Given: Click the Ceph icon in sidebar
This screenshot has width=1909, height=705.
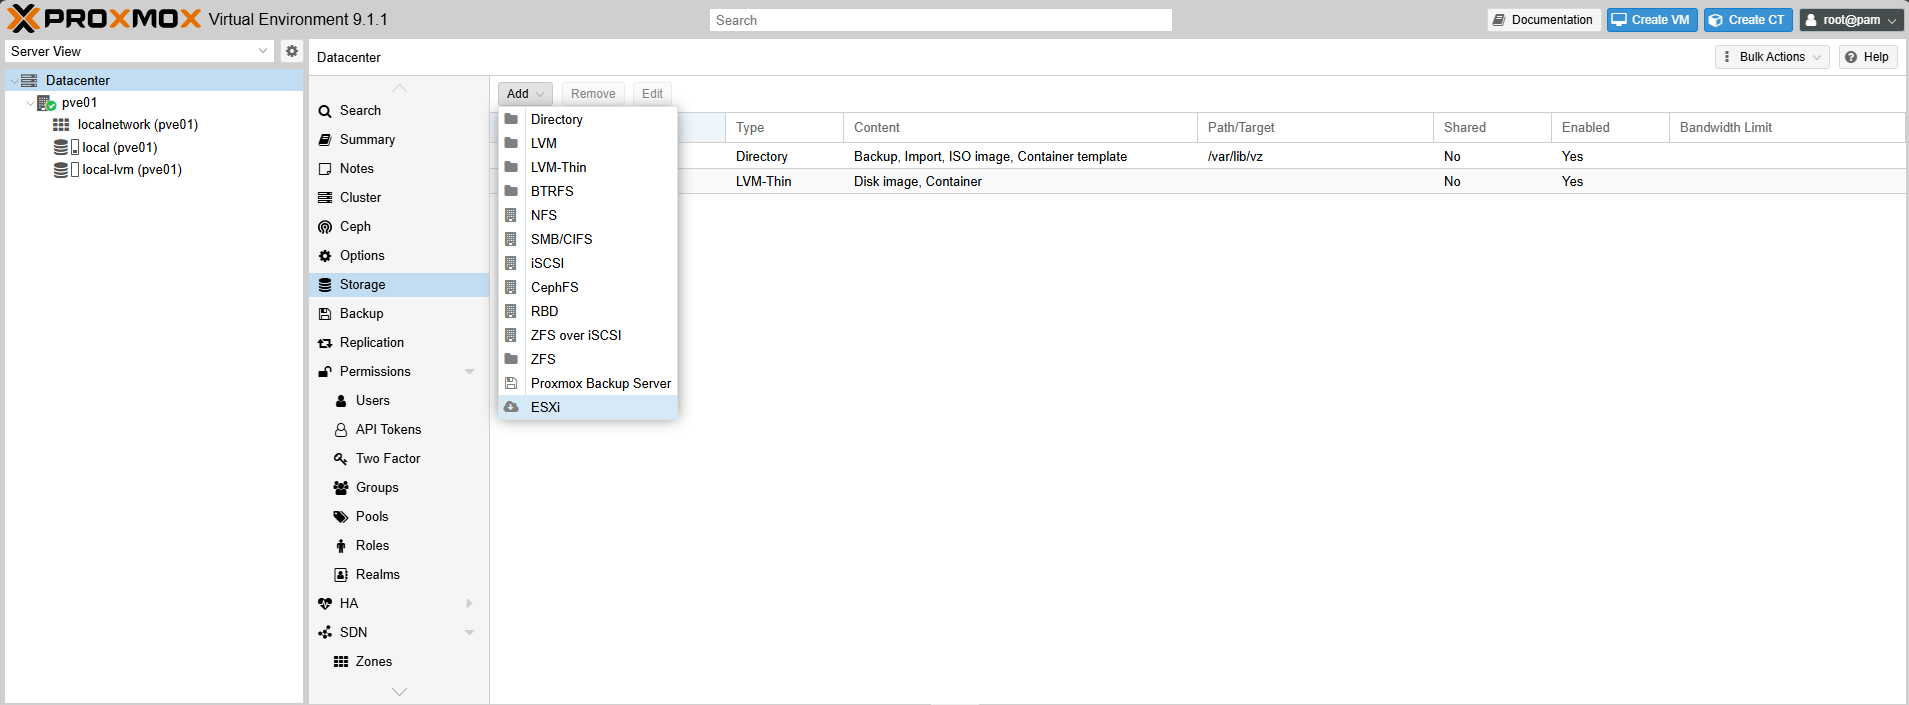Looking at the screenshot, I should [x=325, y=227].
